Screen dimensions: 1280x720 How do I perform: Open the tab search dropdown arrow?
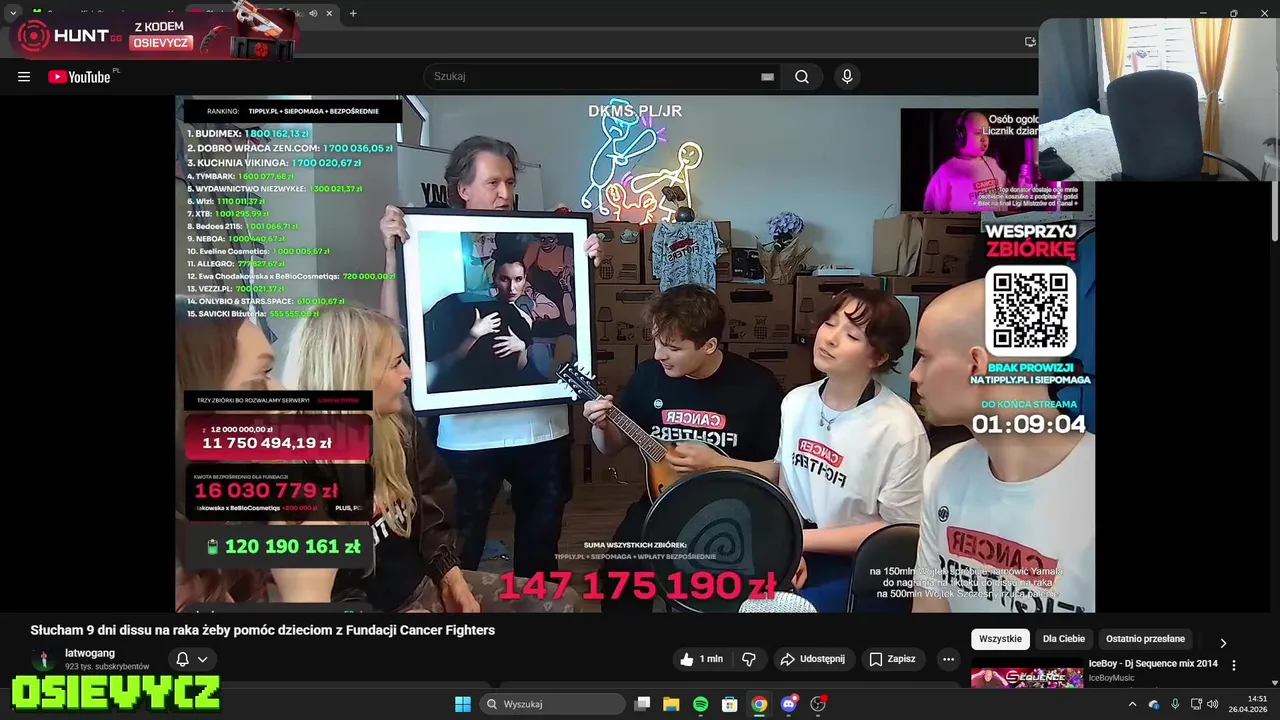(13, 13)
